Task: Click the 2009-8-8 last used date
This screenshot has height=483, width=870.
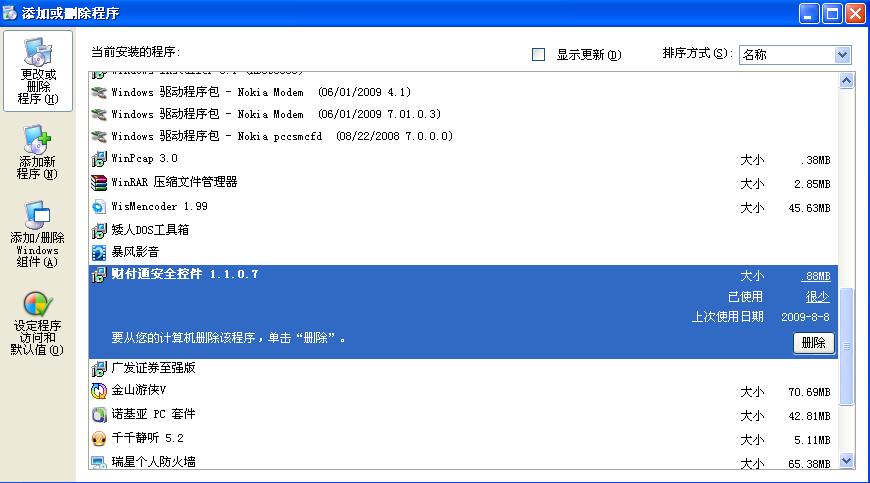Action: coord(805,317)
